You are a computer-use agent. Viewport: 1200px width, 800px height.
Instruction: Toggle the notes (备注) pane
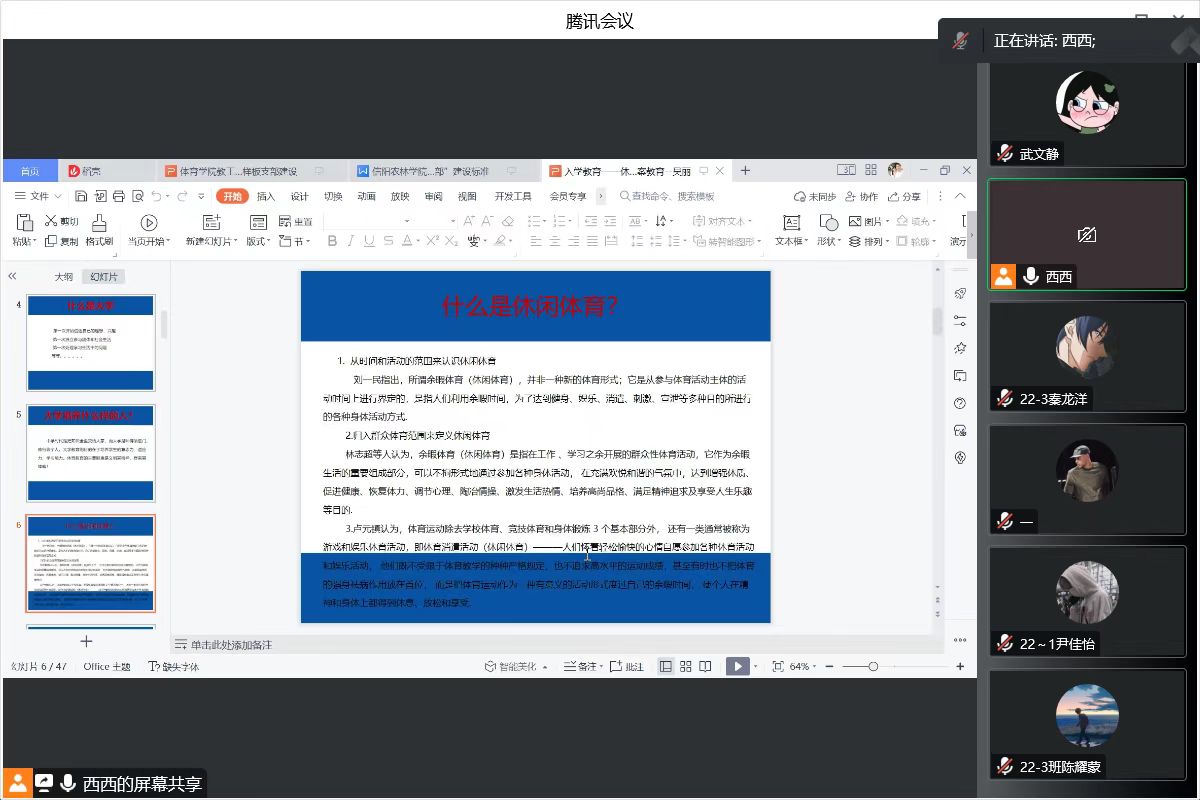(581, 667)
